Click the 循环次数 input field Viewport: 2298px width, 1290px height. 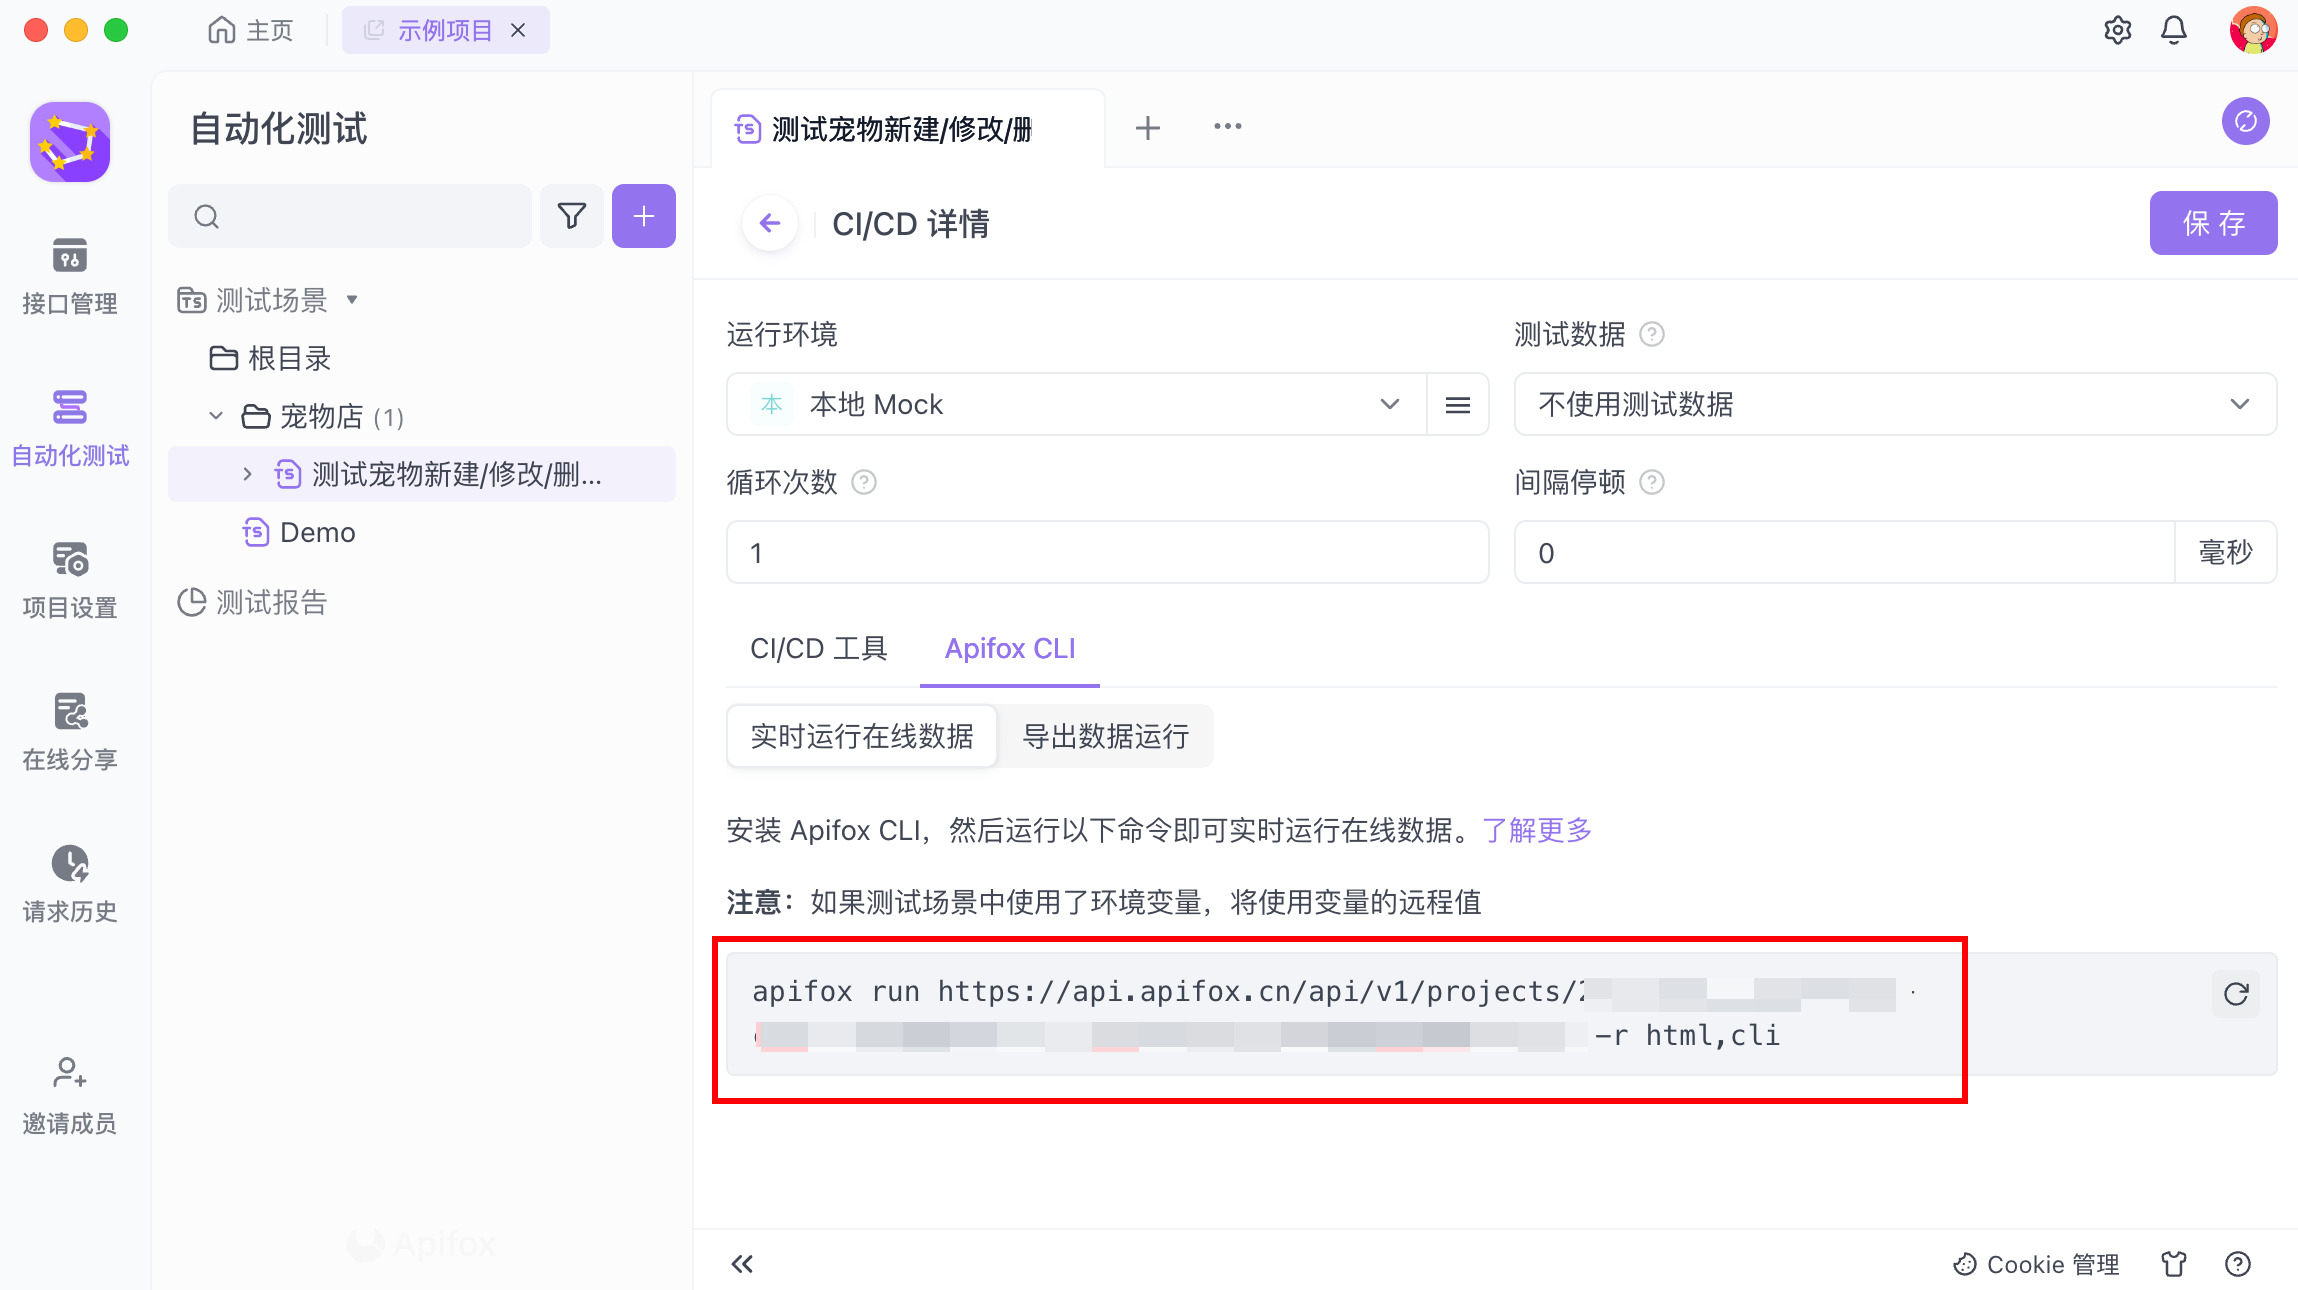tap(1106, 553)
